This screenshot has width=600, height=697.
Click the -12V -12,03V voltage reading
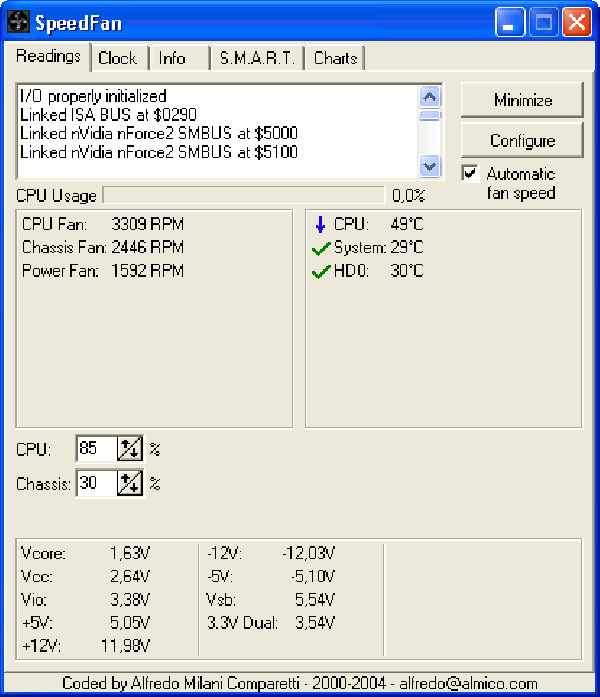coord(271,553)
